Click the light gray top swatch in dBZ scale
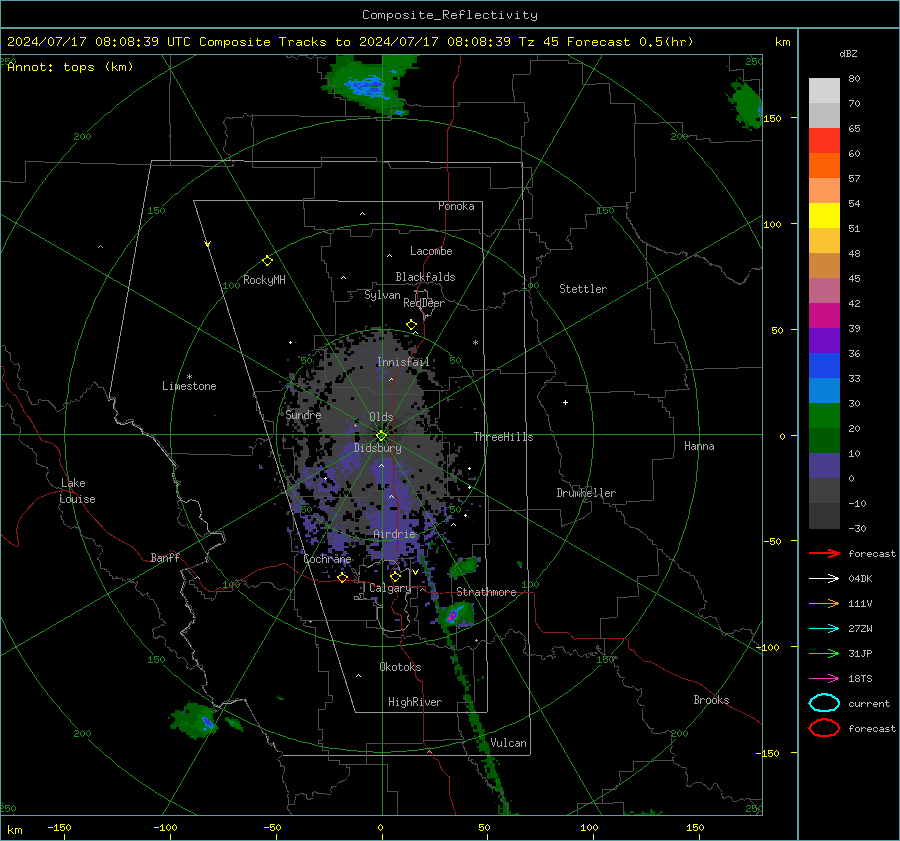Viewport: 900px width, 841px height. pyautogui.click(x=824, y=90)
